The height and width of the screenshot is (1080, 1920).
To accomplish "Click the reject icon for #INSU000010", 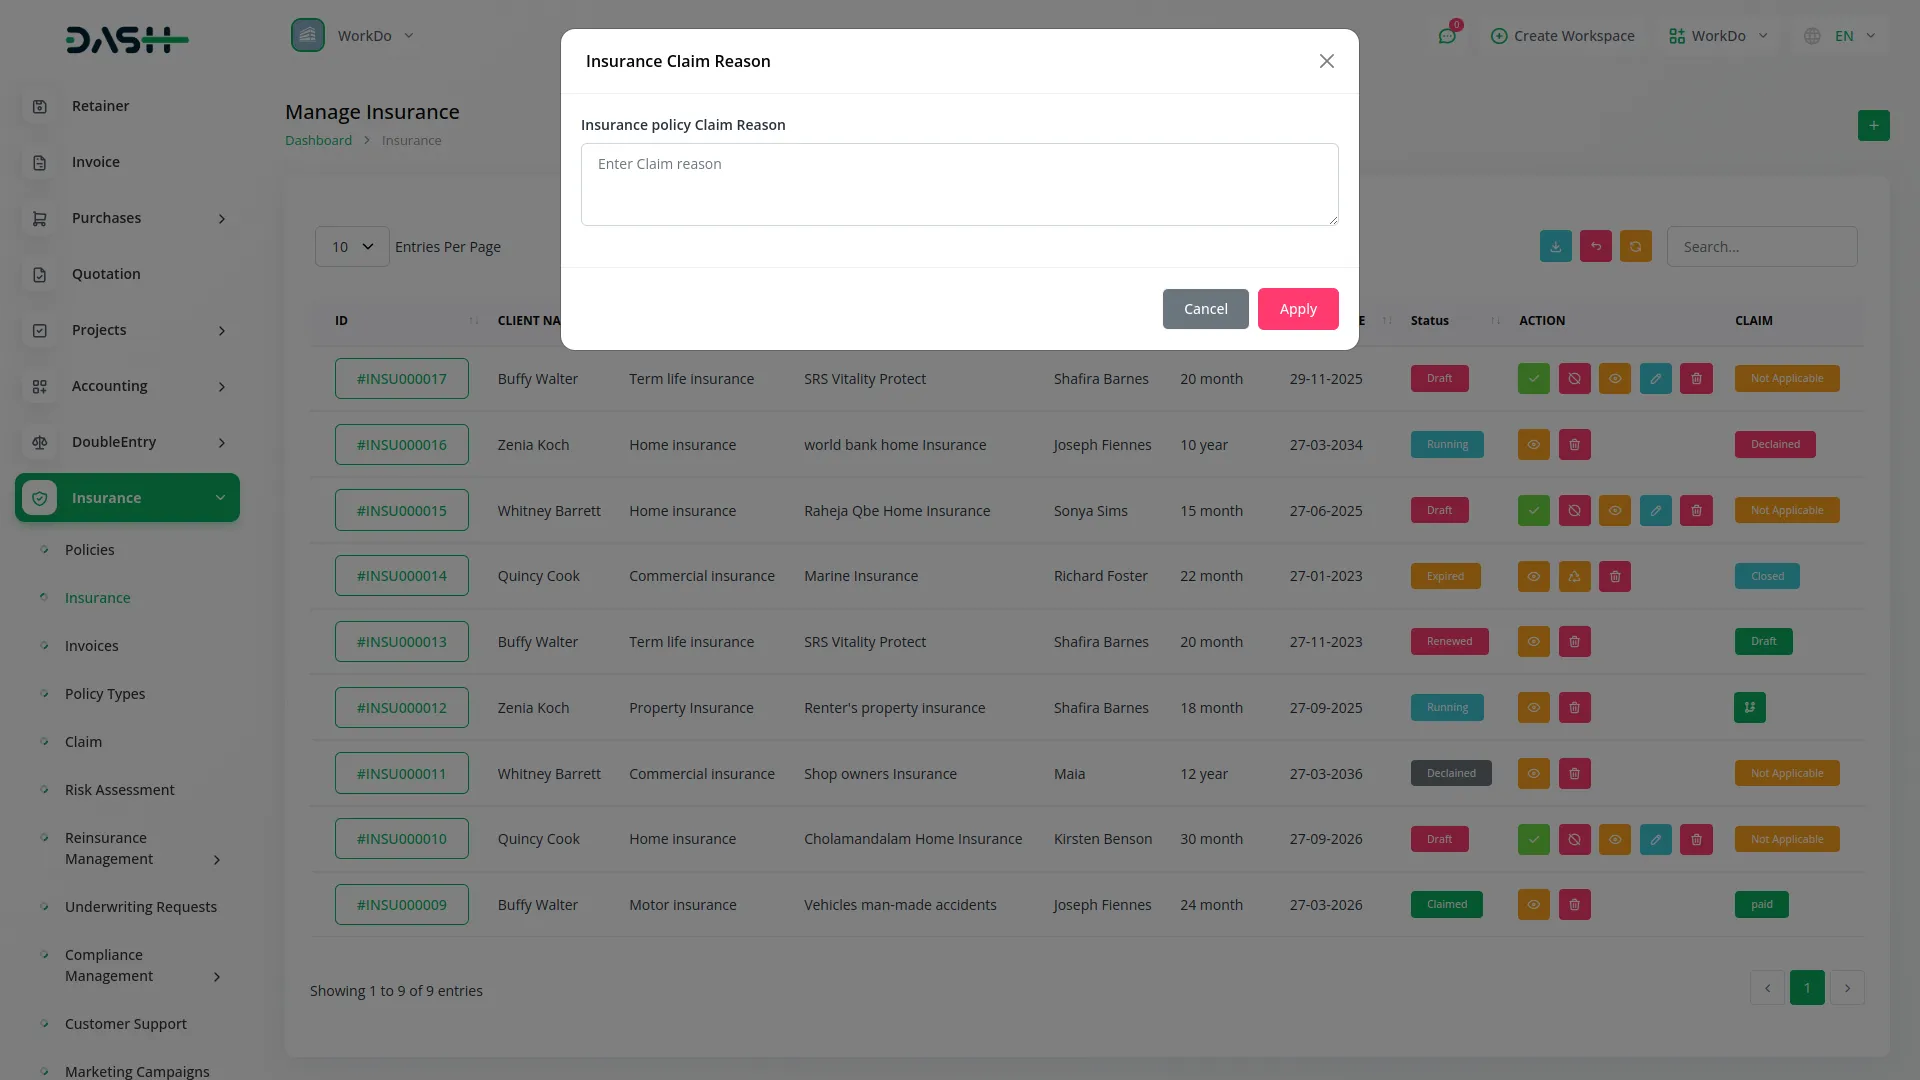I will [x=1574, y=840].
